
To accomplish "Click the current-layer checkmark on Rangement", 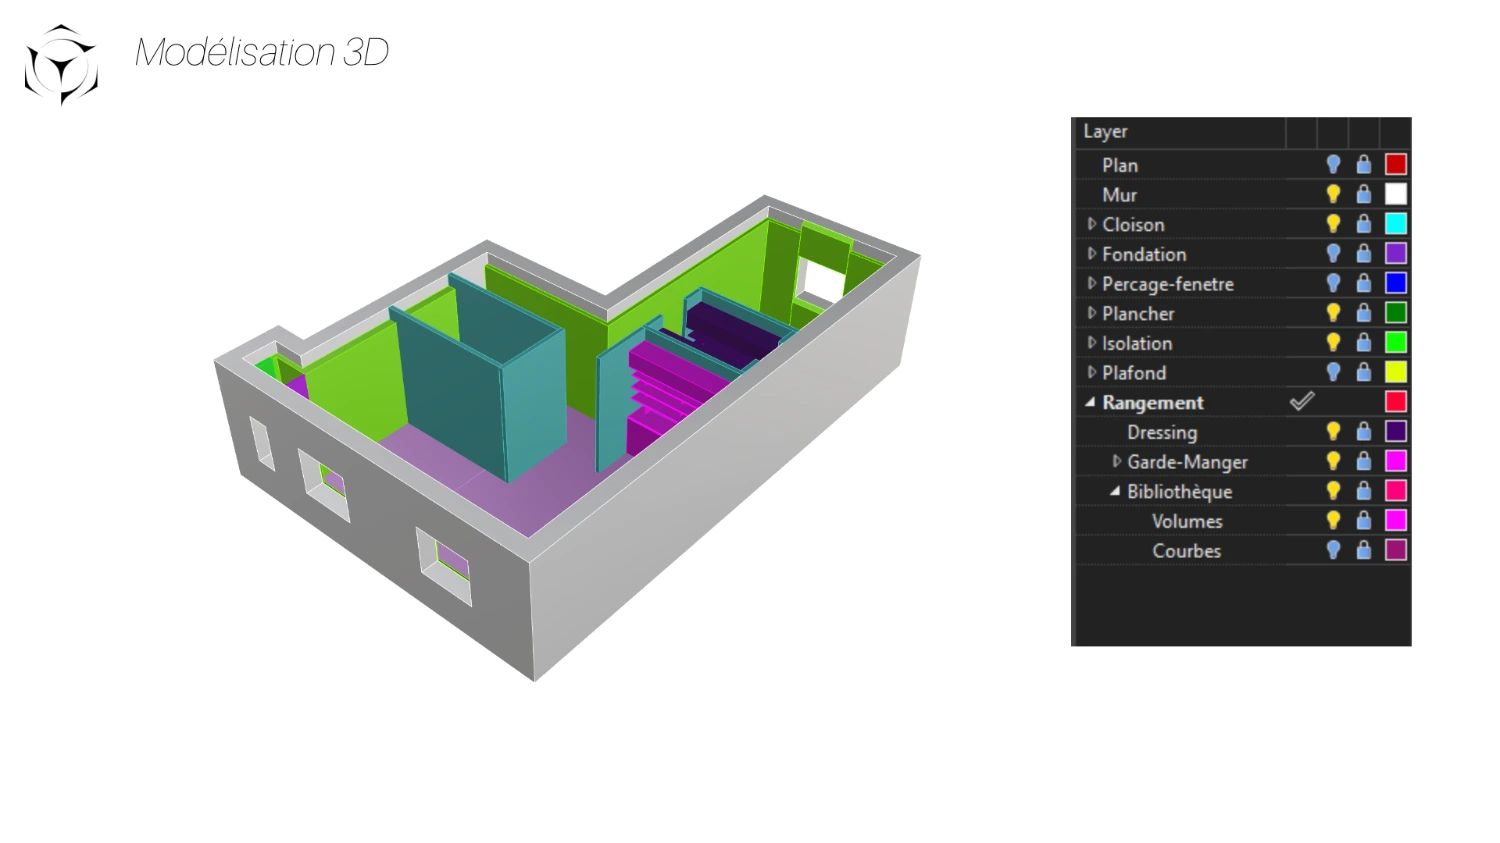I will point(1301,402).
